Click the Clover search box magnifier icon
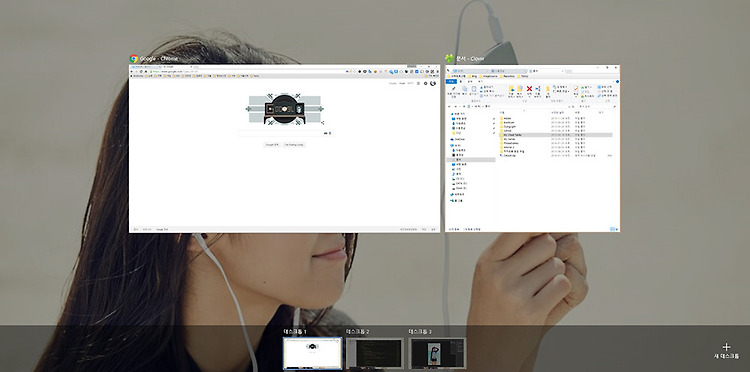The height and width of the screenshot is (372, 750). point(616,107)
